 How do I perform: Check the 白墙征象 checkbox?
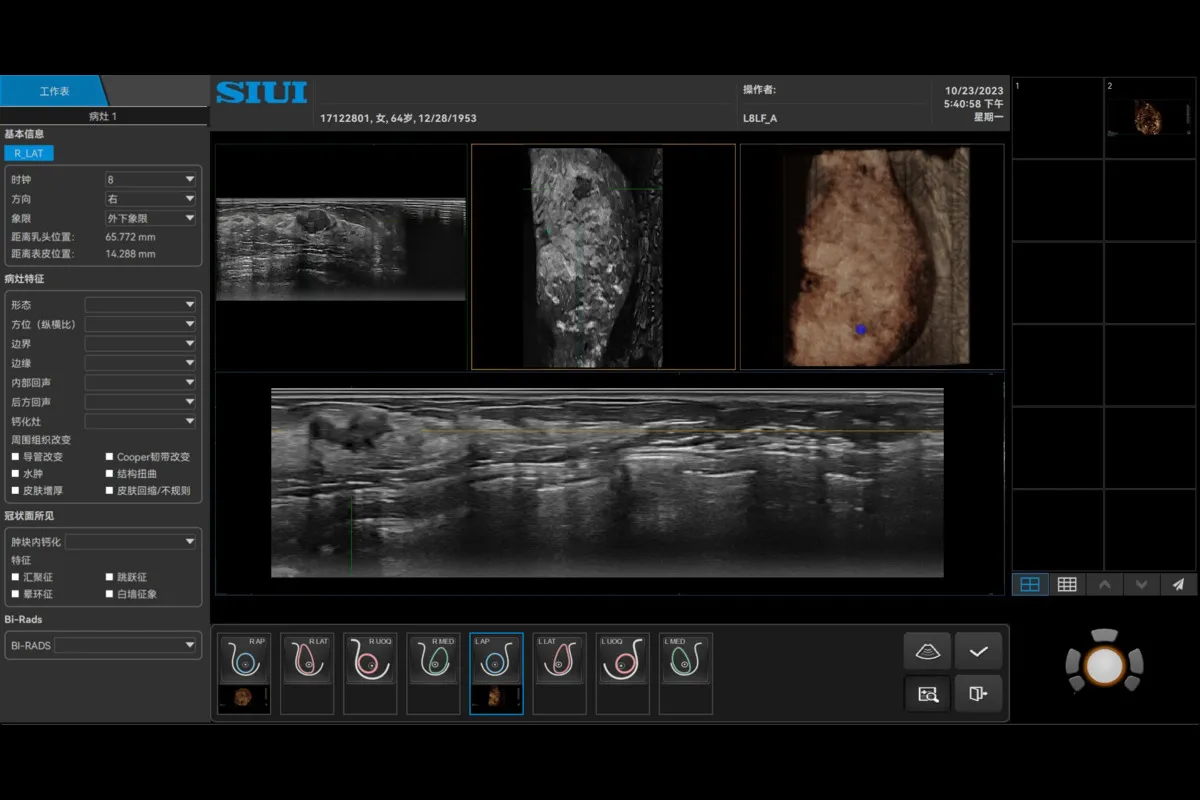109,594
